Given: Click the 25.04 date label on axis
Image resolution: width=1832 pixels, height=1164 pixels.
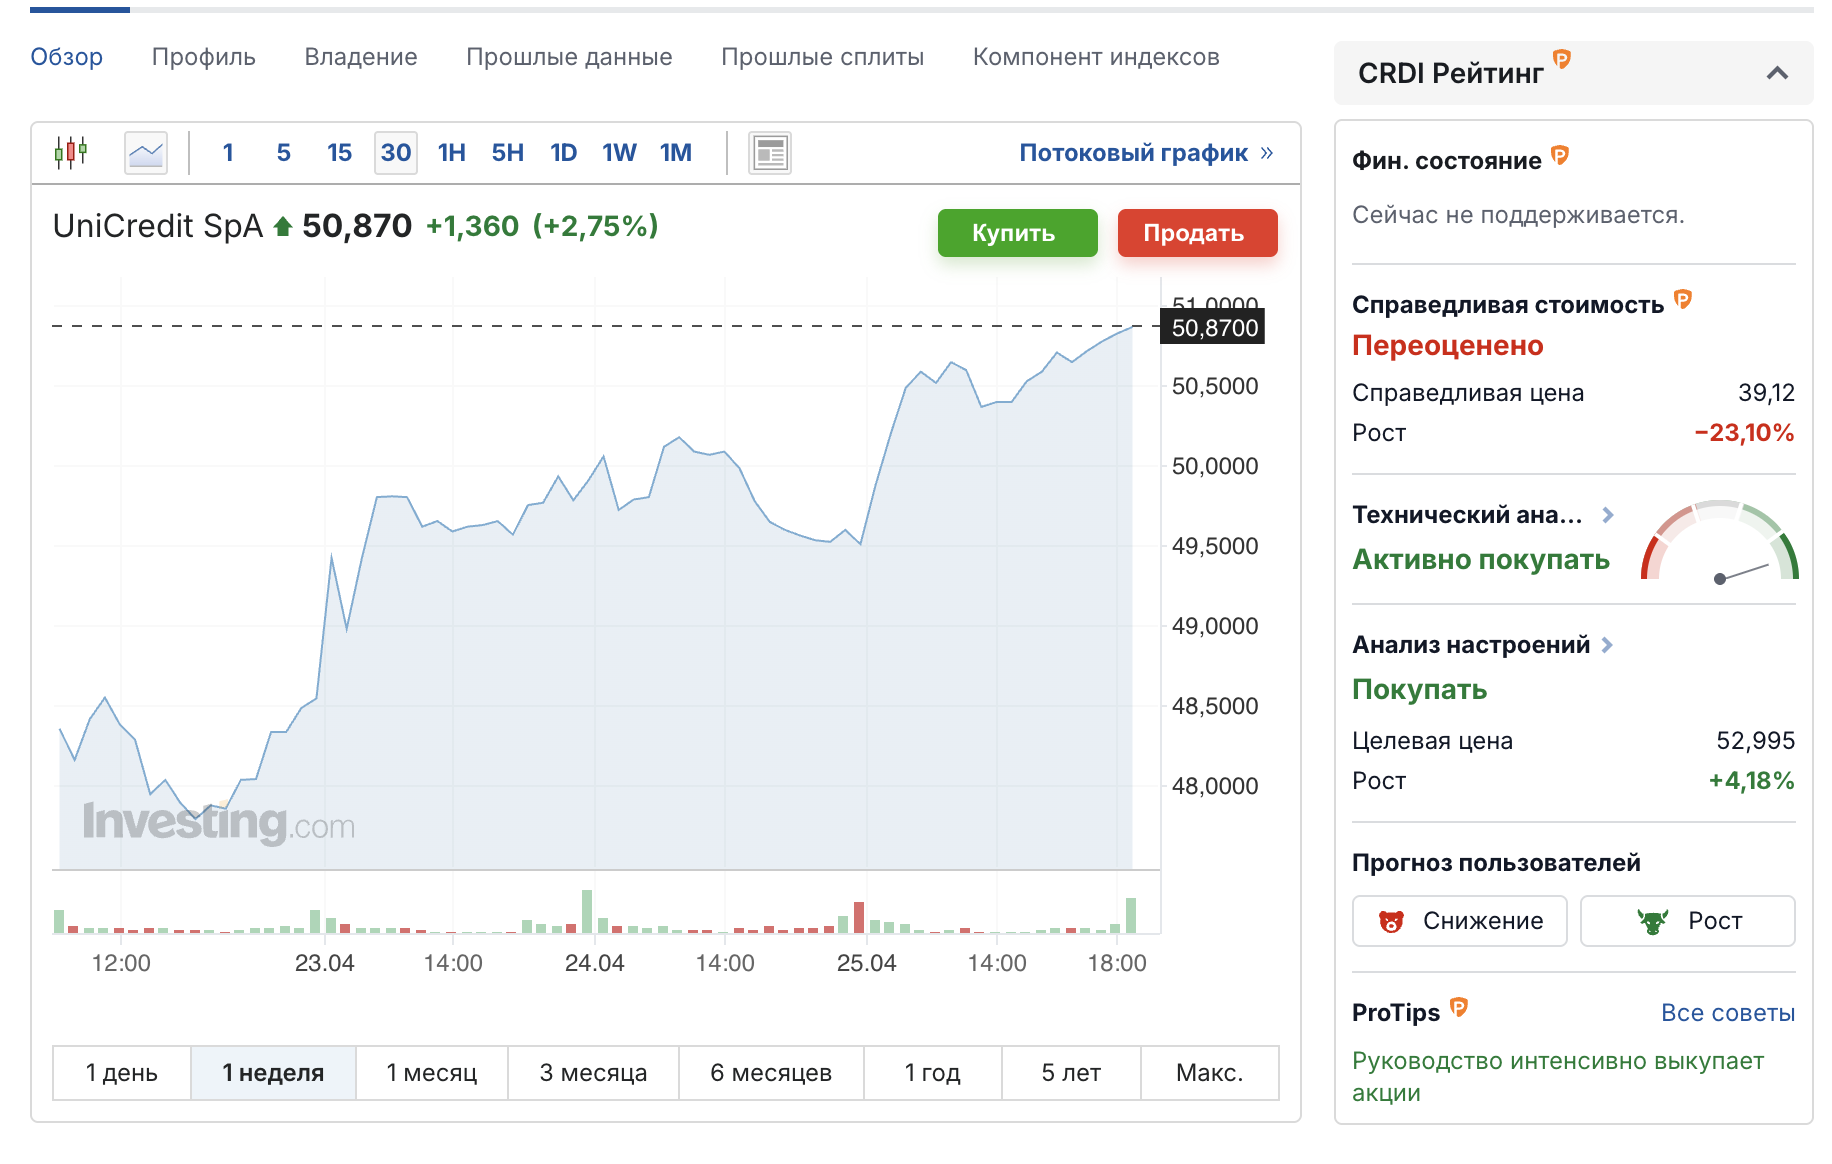Looking at the screenshot, I should coord(866,963).
